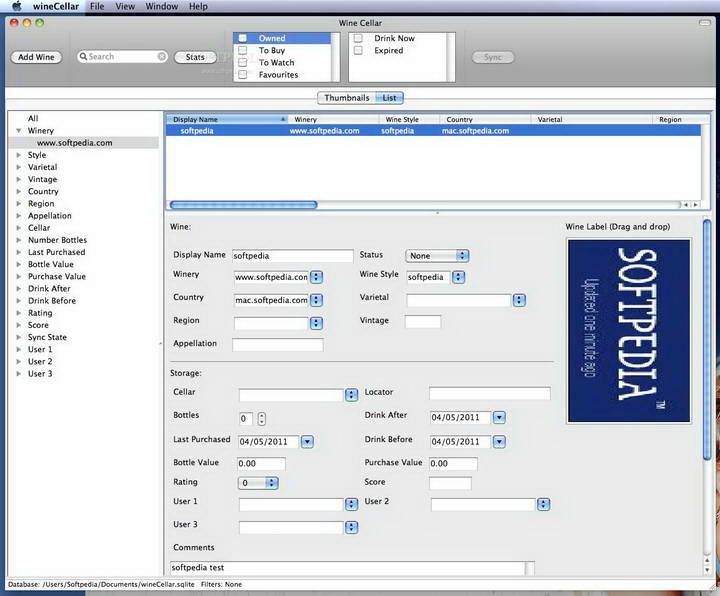This screenshot has height=596, width=720.
Task: Expand the Style tree node
Action: [19, 155]
